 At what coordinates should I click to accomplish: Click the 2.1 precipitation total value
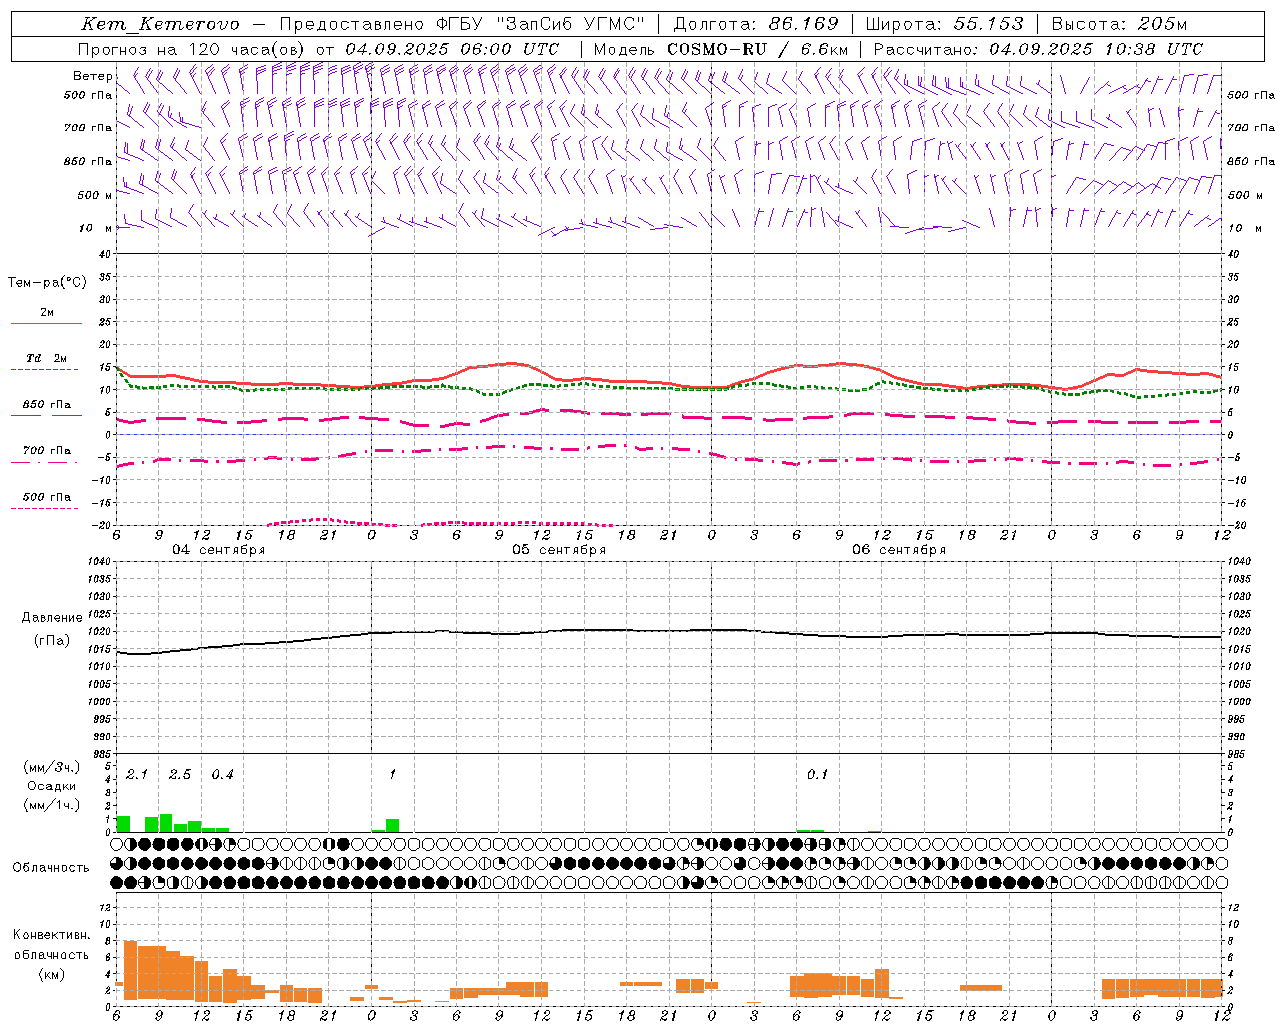pyautogui.click(x=137, y=775)
